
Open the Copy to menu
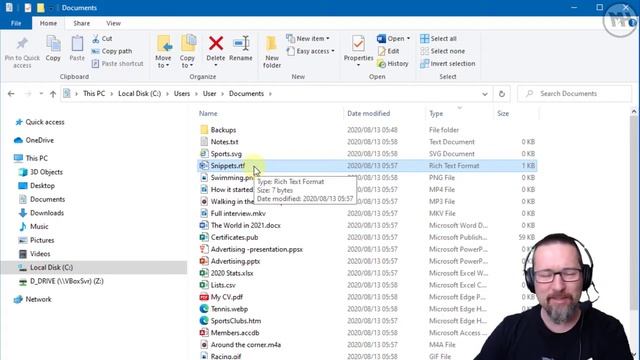click(187, 52)
